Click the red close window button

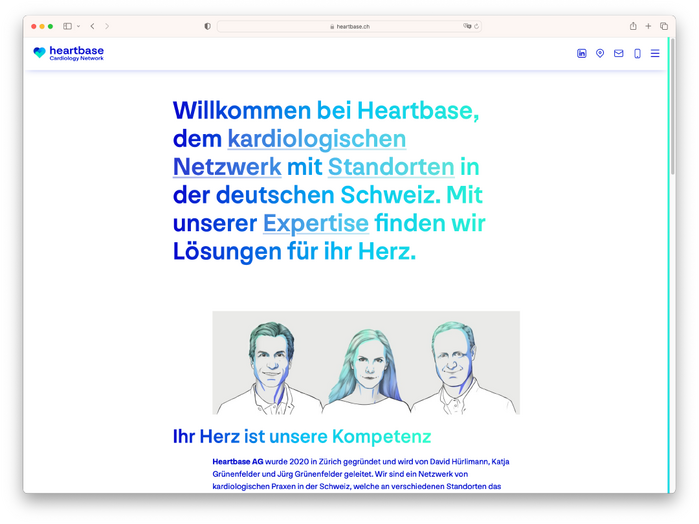33,26
